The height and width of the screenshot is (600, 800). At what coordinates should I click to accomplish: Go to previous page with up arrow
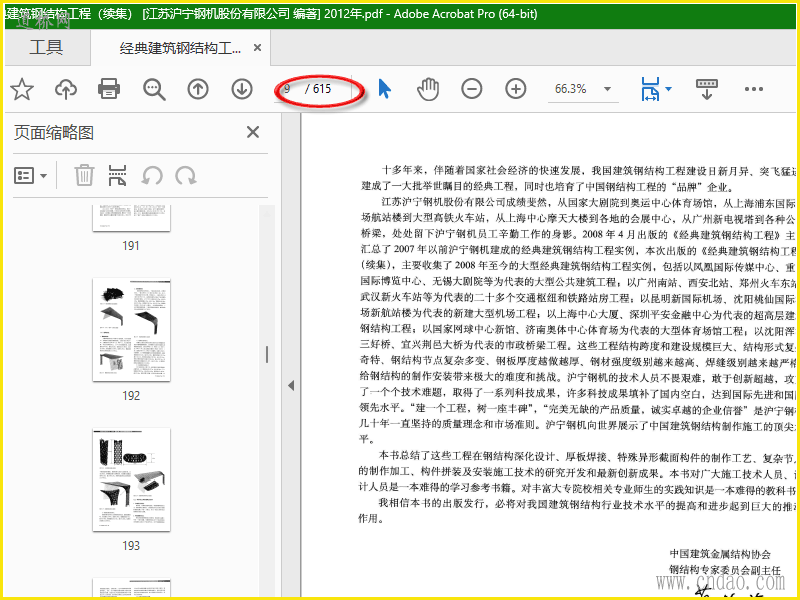(198, 89)
